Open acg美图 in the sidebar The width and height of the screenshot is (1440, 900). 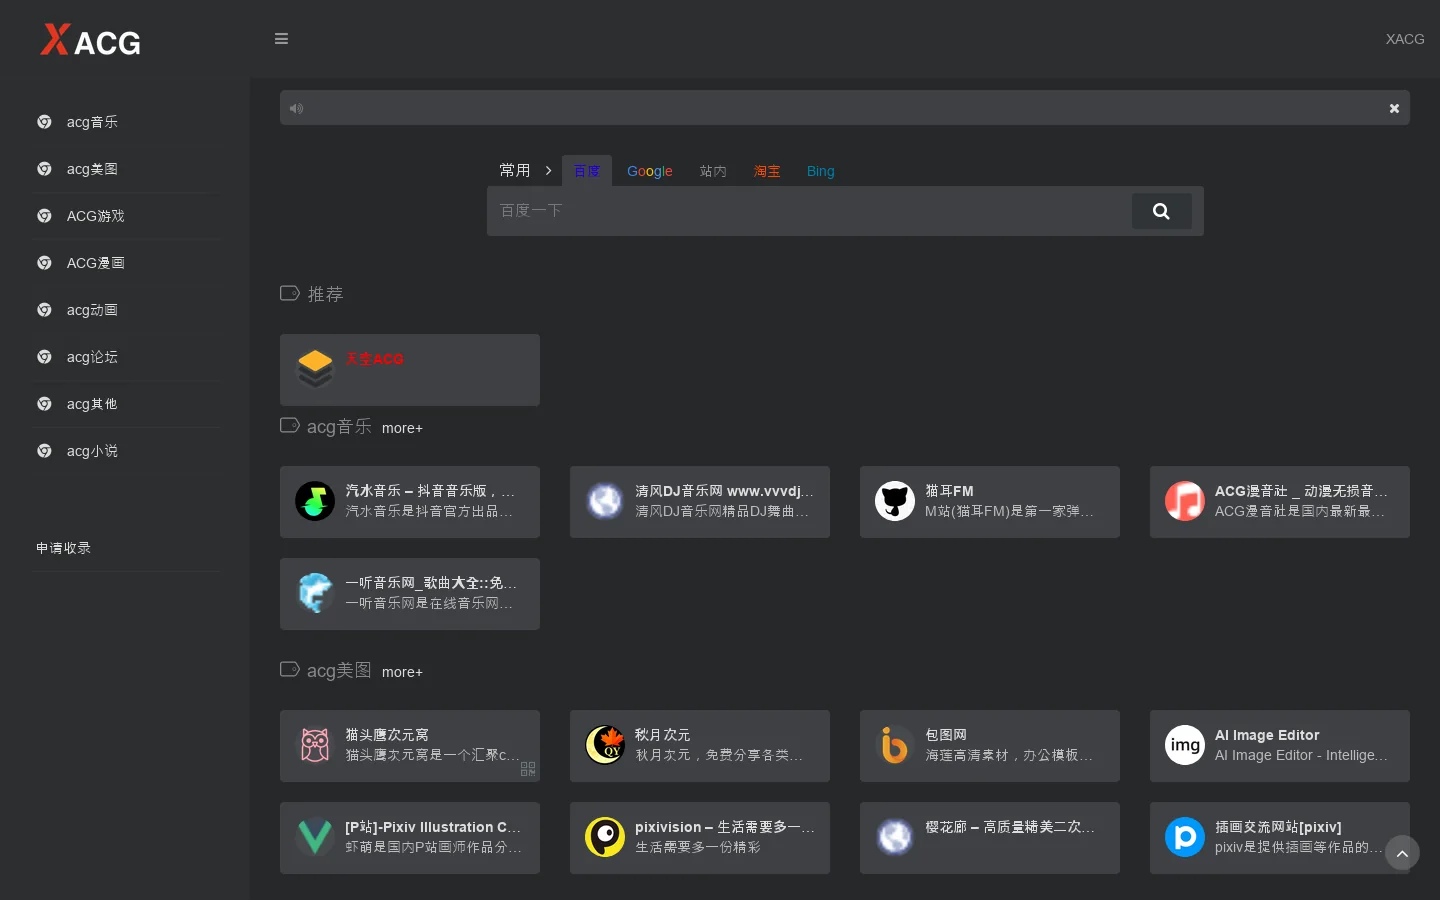pyautogui.click(x=92, y=169)
